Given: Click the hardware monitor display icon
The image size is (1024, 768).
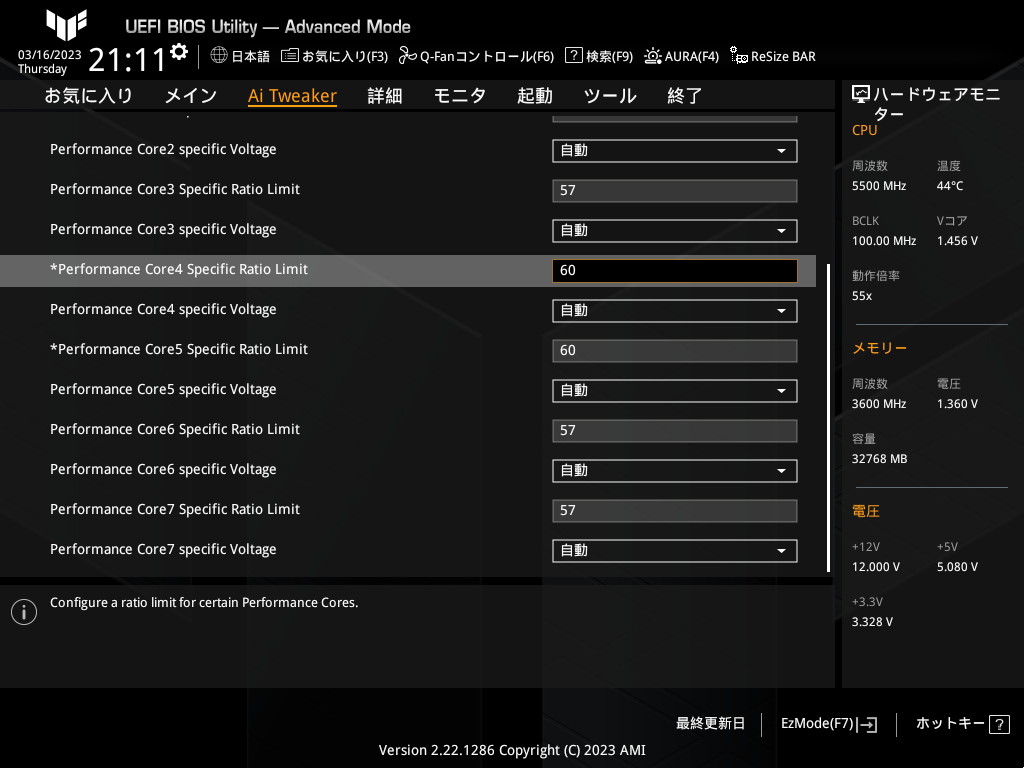Looking at the screenshot, I should [x=861, y=95].
